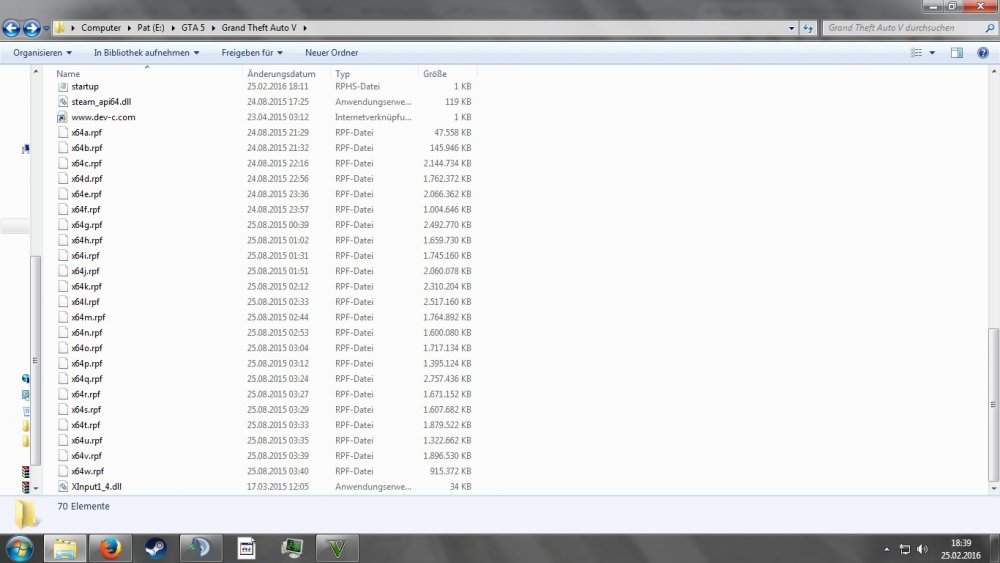Click the network tray icon
This screenshot has width=1000, height=563.
[904, 549]
